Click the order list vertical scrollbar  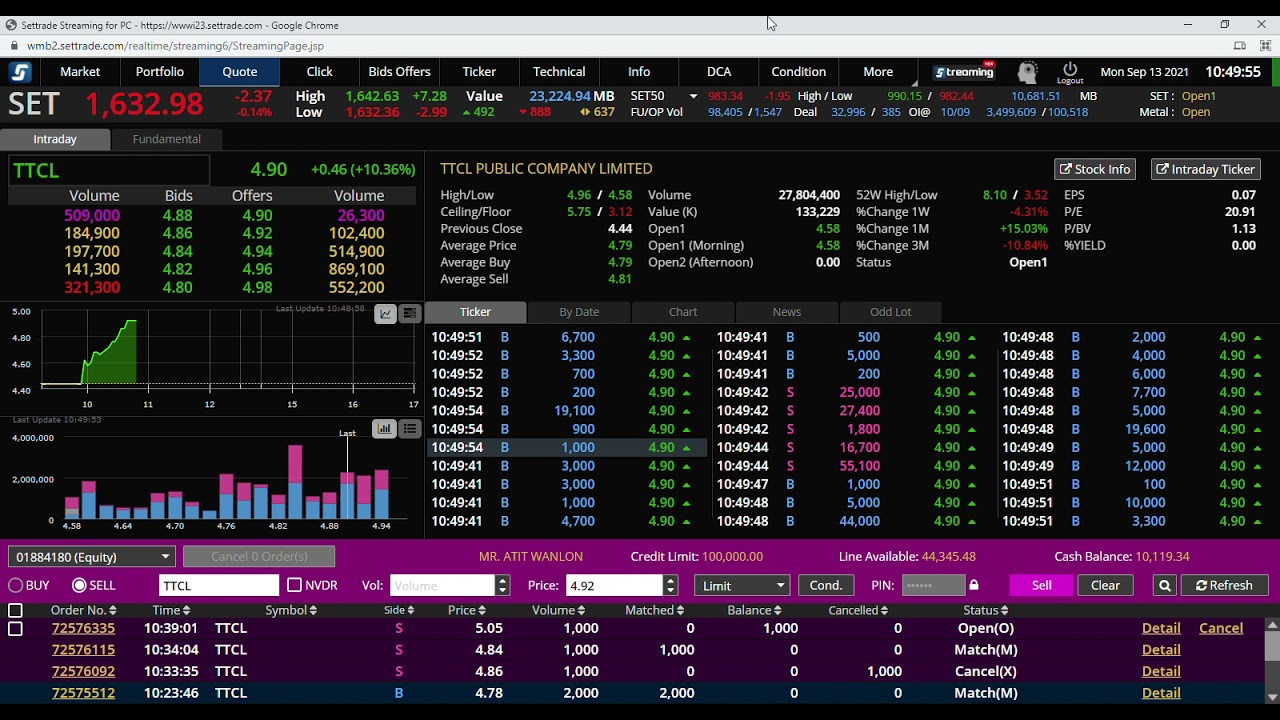[x=1272, y=660]
